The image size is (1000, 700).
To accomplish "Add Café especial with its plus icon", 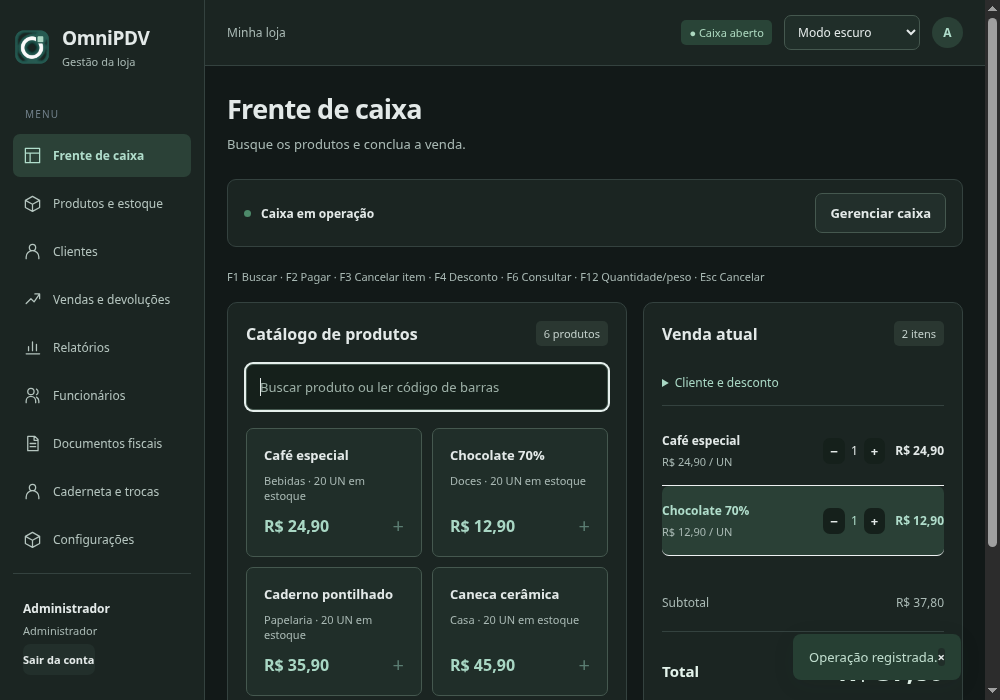I will click(x=398, y=526).
